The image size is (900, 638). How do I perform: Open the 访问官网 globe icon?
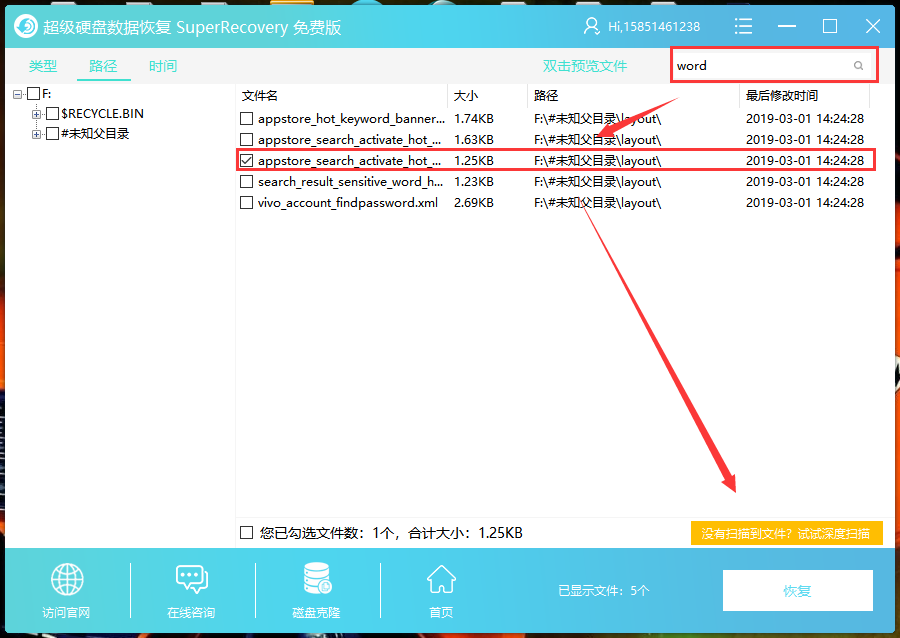67,579
